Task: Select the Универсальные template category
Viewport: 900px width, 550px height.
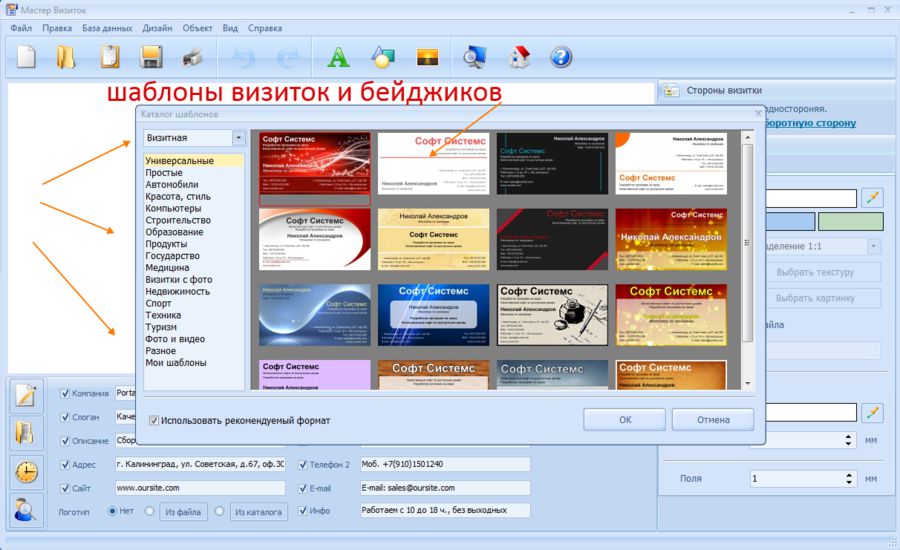Action: point(194,161)
